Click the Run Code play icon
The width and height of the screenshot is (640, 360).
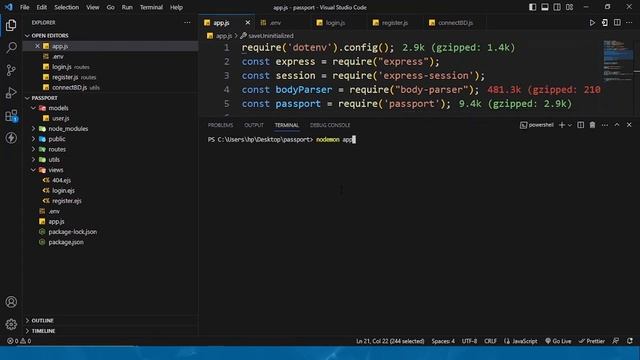click(592, 23)
